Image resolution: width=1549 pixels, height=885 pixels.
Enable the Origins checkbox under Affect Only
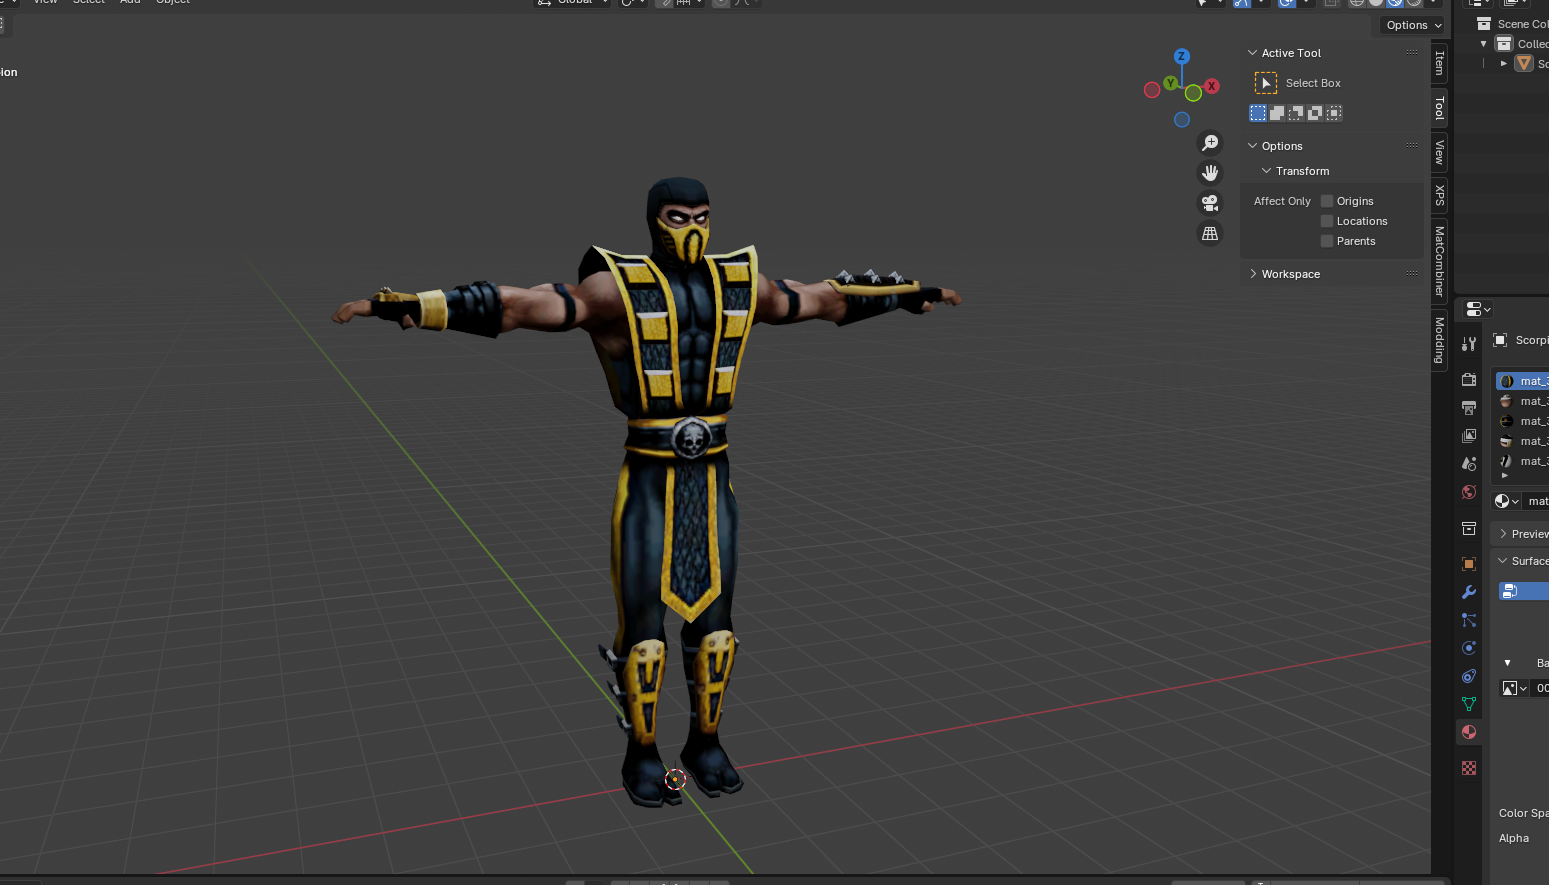tap(1325, 200)
